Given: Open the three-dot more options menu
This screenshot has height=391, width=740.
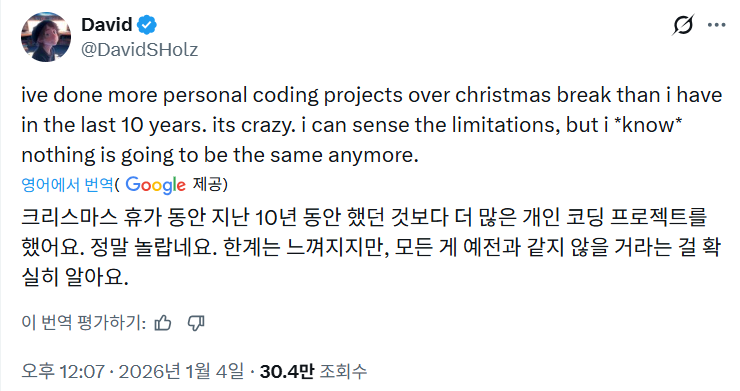Looking at the screenshot, I should (x=716, y=25).
